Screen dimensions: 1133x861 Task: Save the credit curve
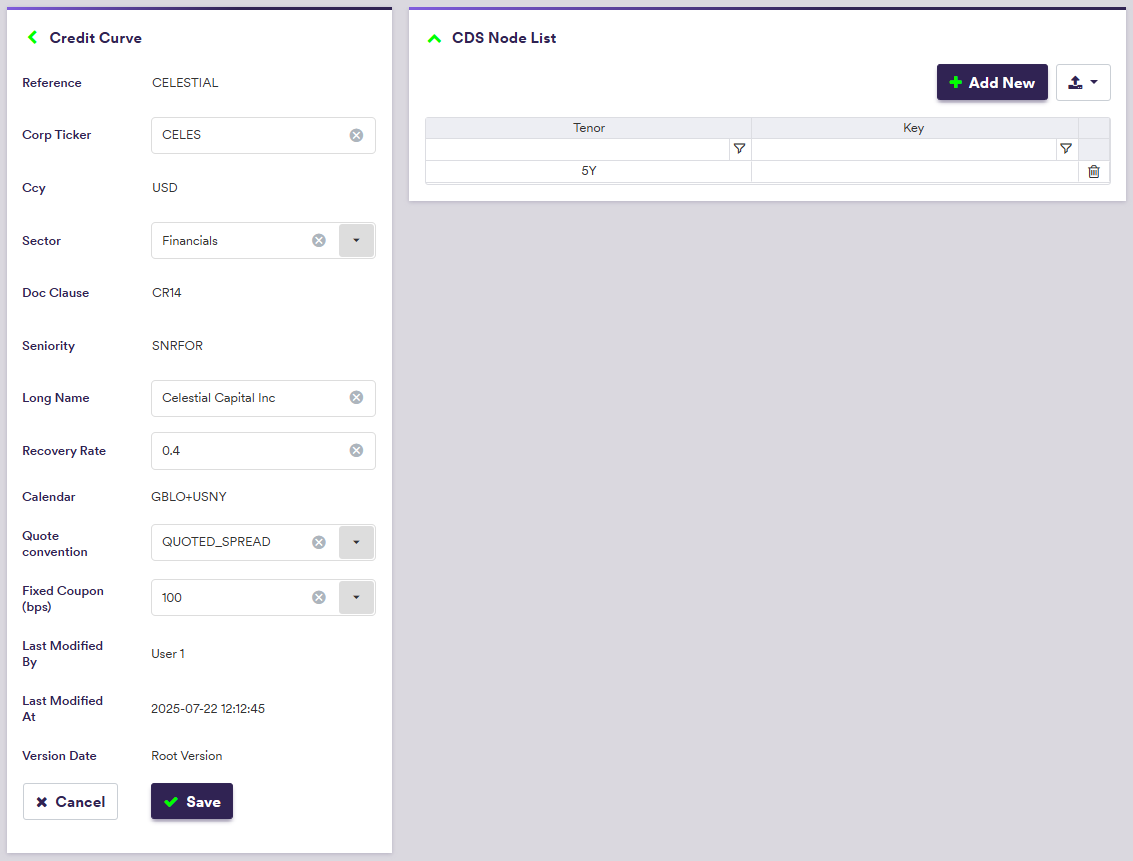[x=192, y=802]
